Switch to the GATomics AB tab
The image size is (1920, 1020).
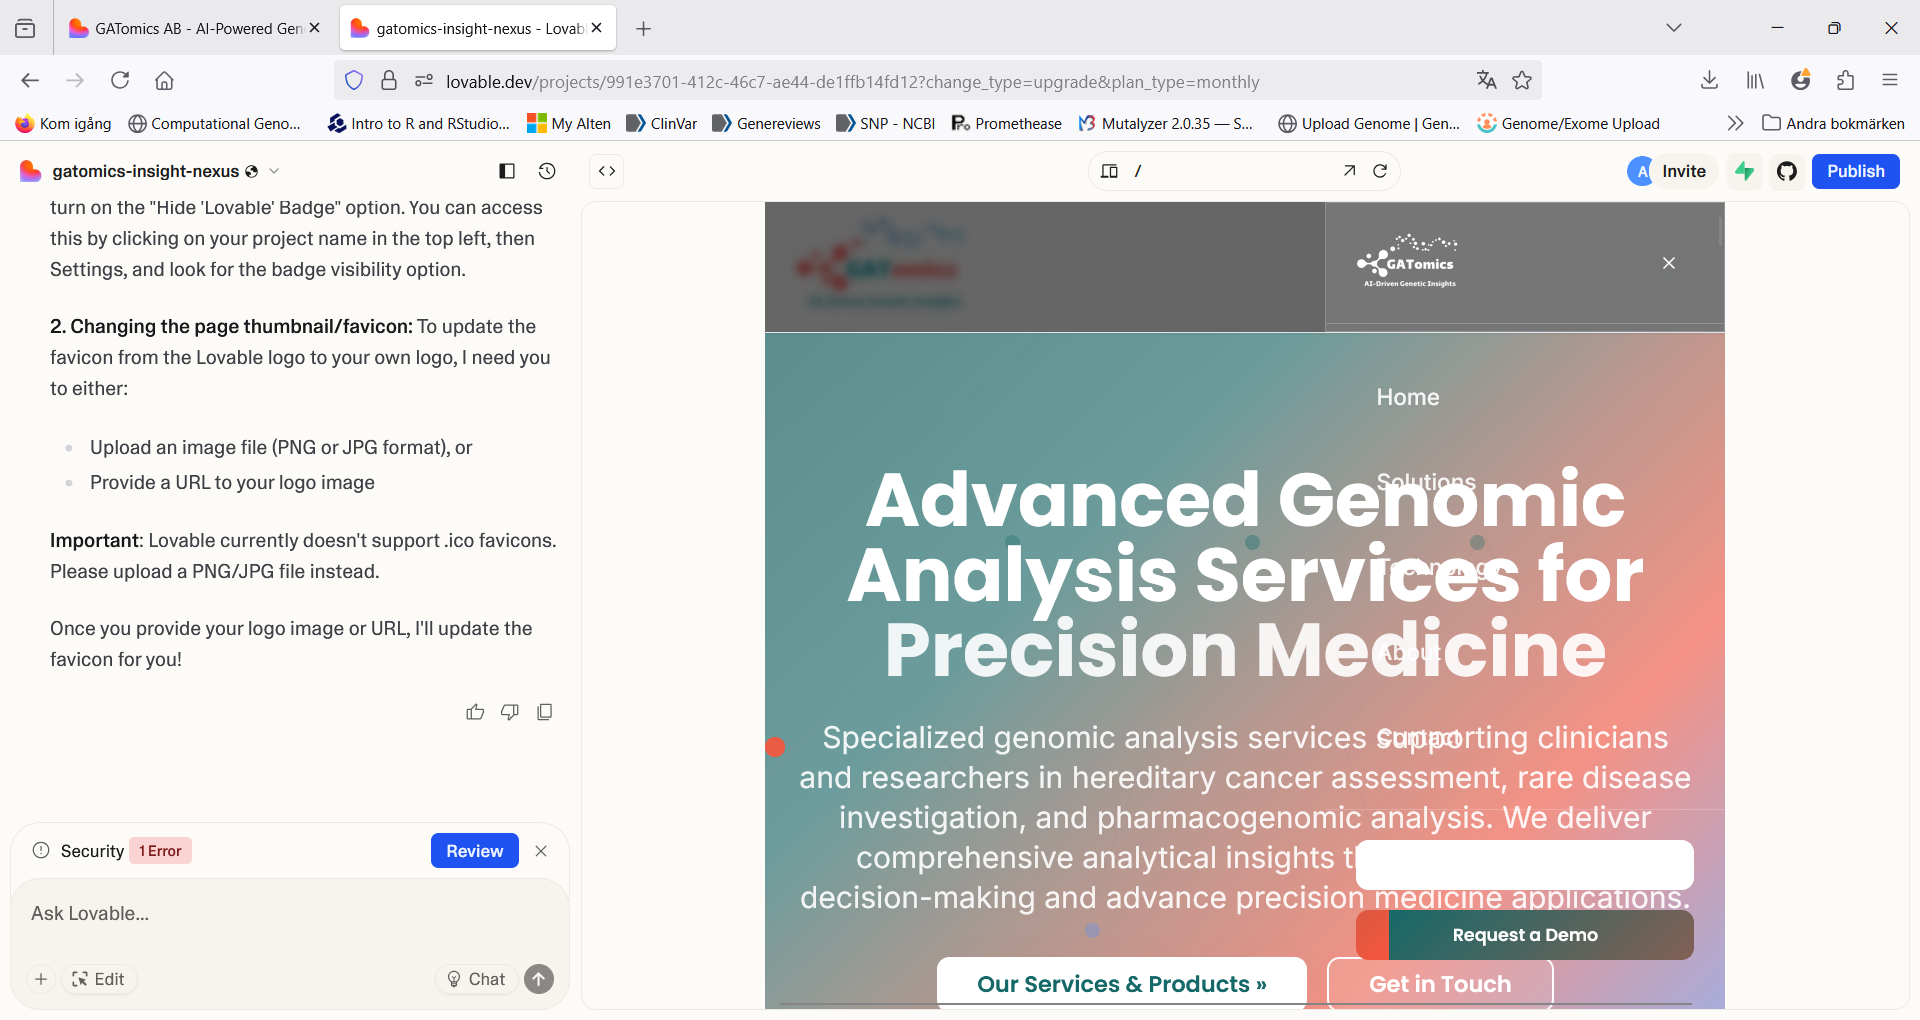tap(190, 28)
